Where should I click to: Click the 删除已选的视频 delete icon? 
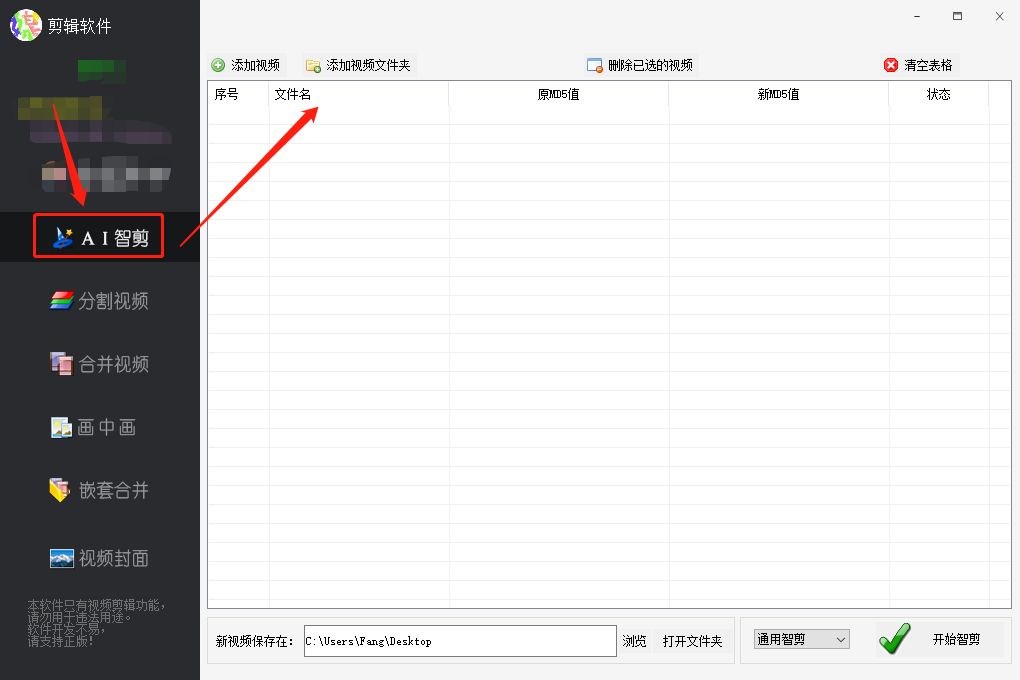tap(596, 64)
